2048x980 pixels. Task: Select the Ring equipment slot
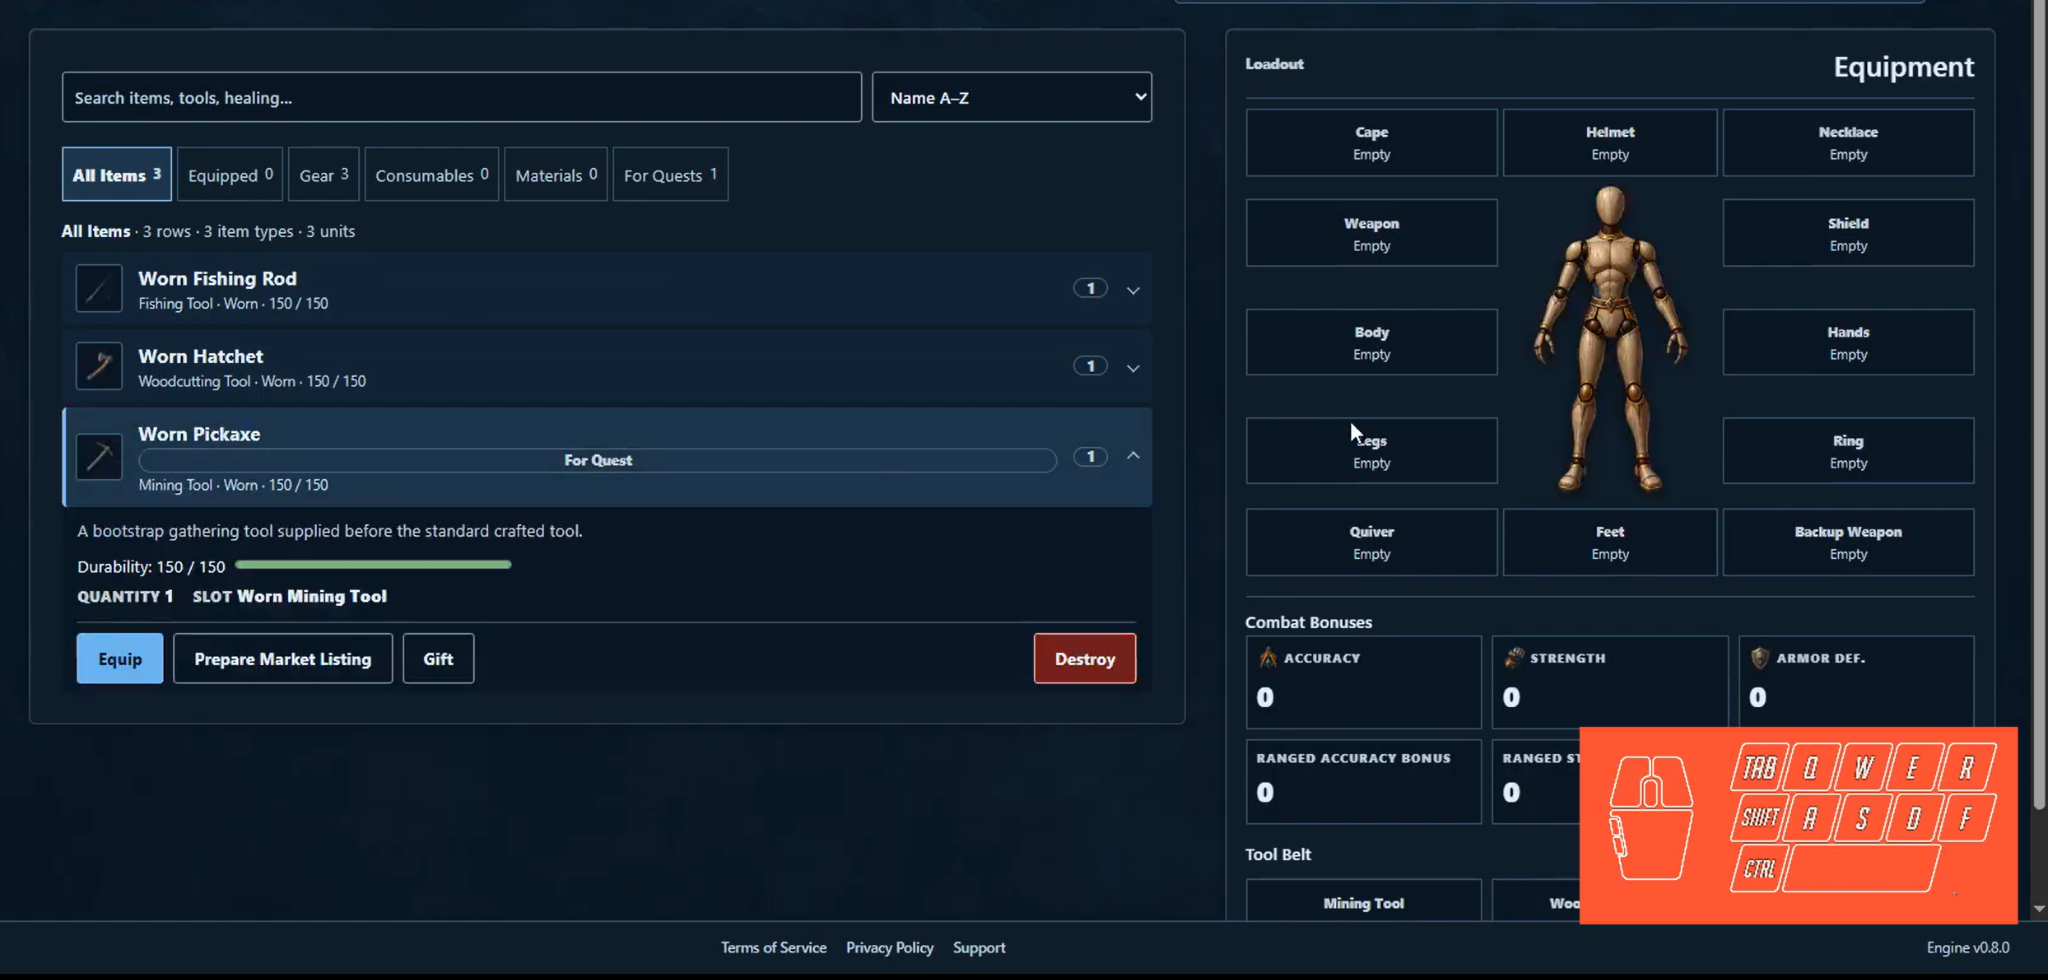click(1848, 451)
